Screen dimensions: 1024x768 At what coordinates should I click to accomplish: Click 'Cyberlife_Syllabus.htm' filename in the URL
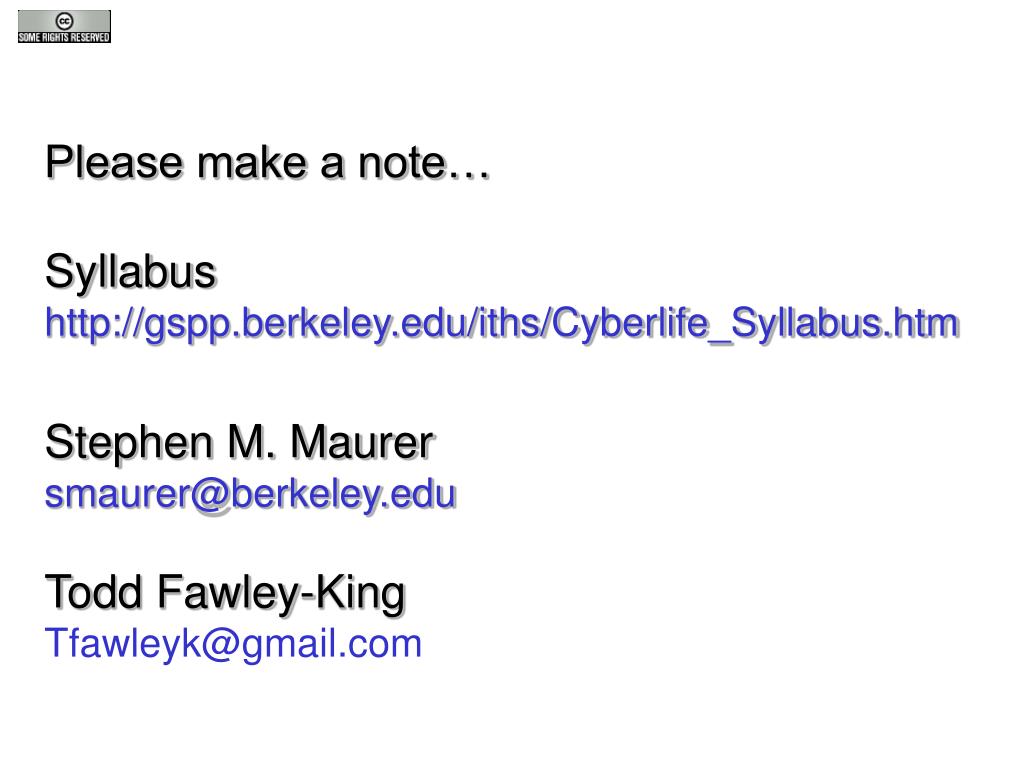(x=755, y=324)
